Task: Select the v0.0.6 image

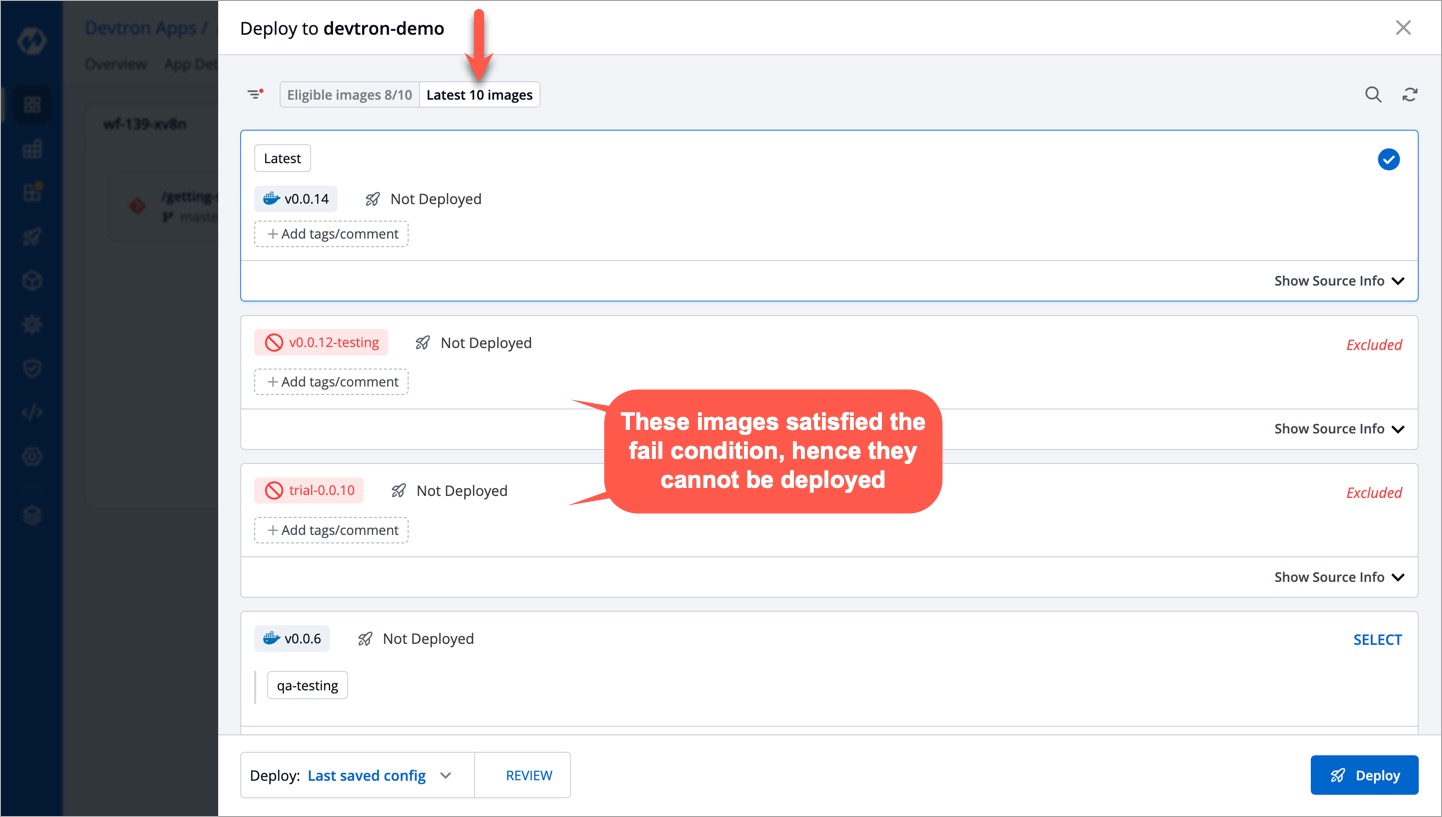Action: (x=1377, y=640)
